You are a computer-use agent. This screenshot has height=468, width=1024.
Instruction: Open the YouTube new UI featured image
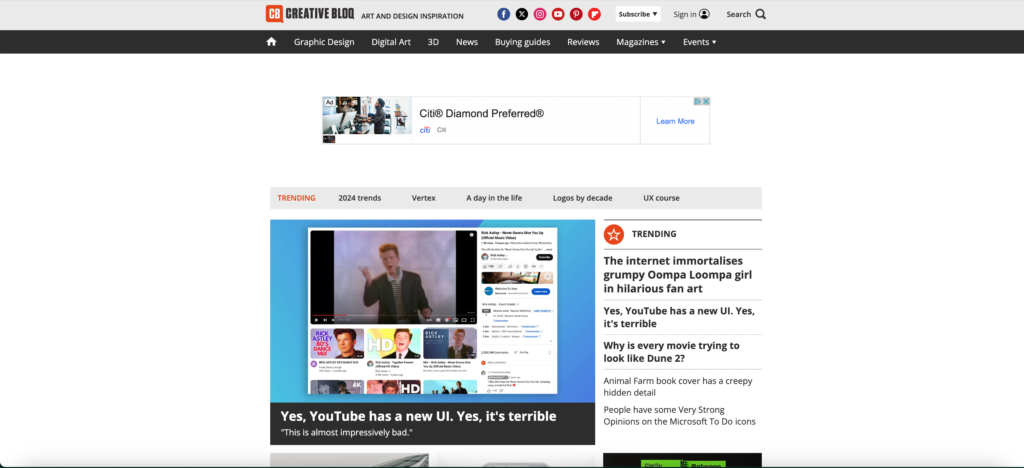click(432, 310)
